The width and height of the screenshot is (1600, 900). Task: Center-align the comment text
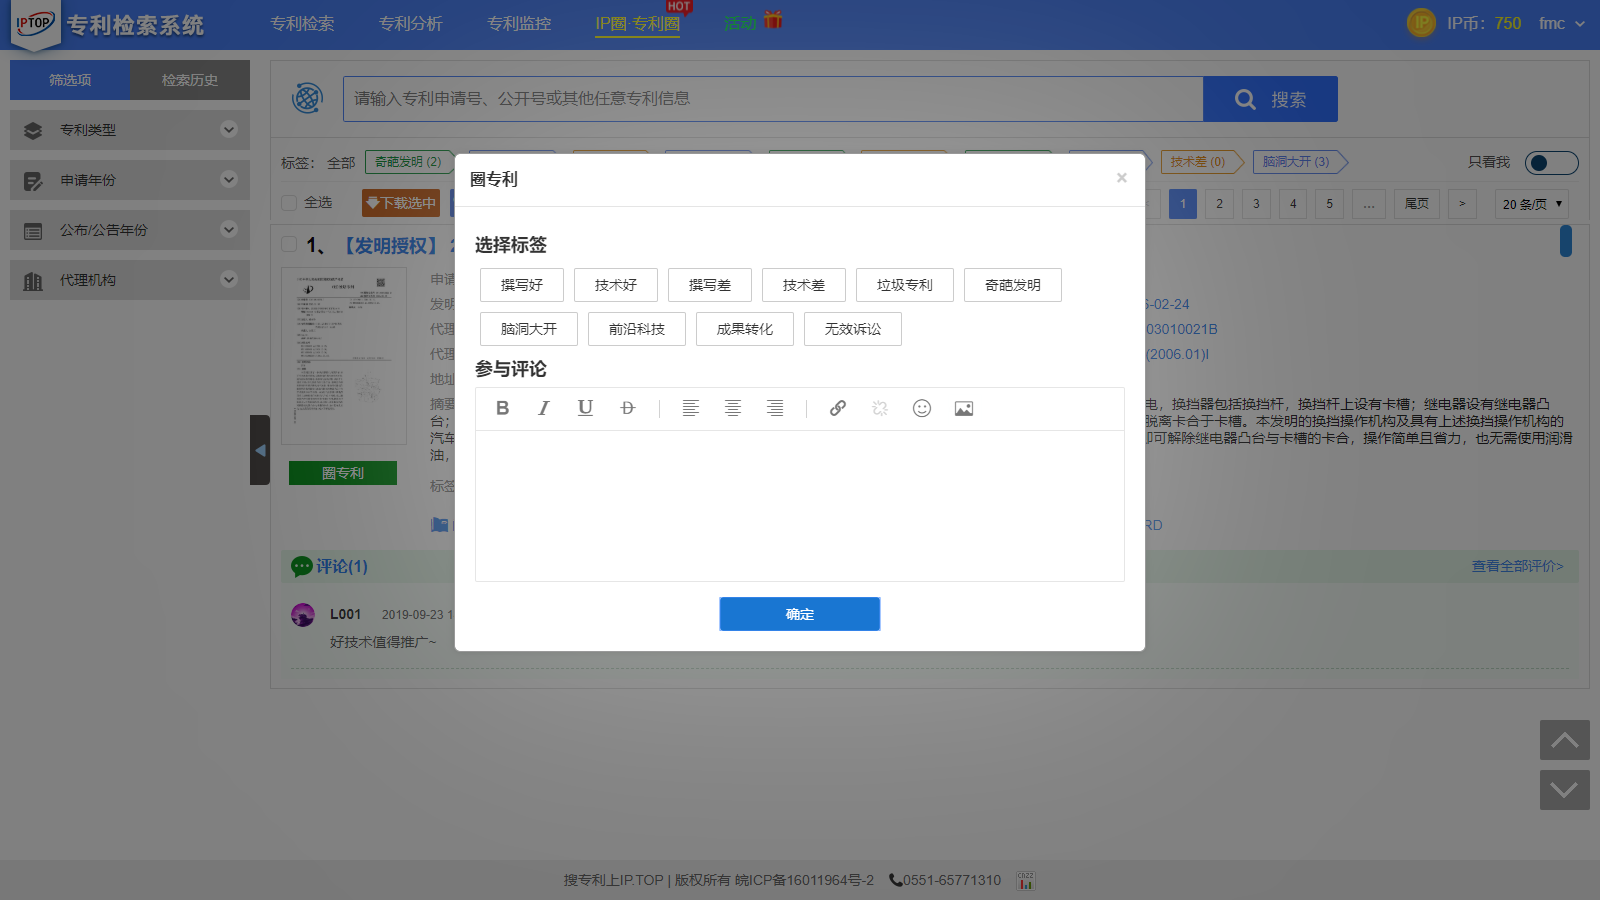733,408
